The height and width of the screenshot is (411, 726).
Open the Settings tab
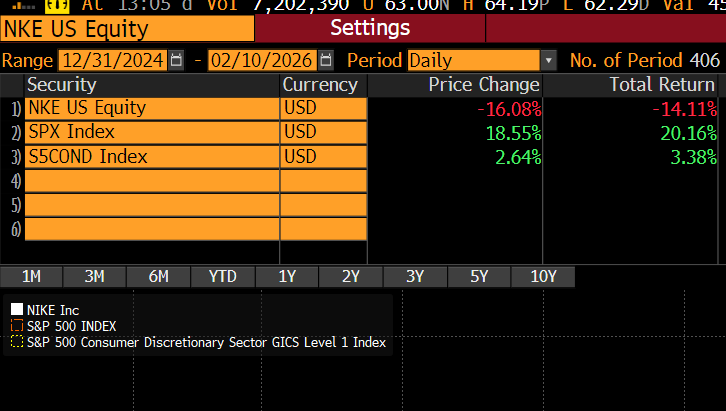[370, 28]
